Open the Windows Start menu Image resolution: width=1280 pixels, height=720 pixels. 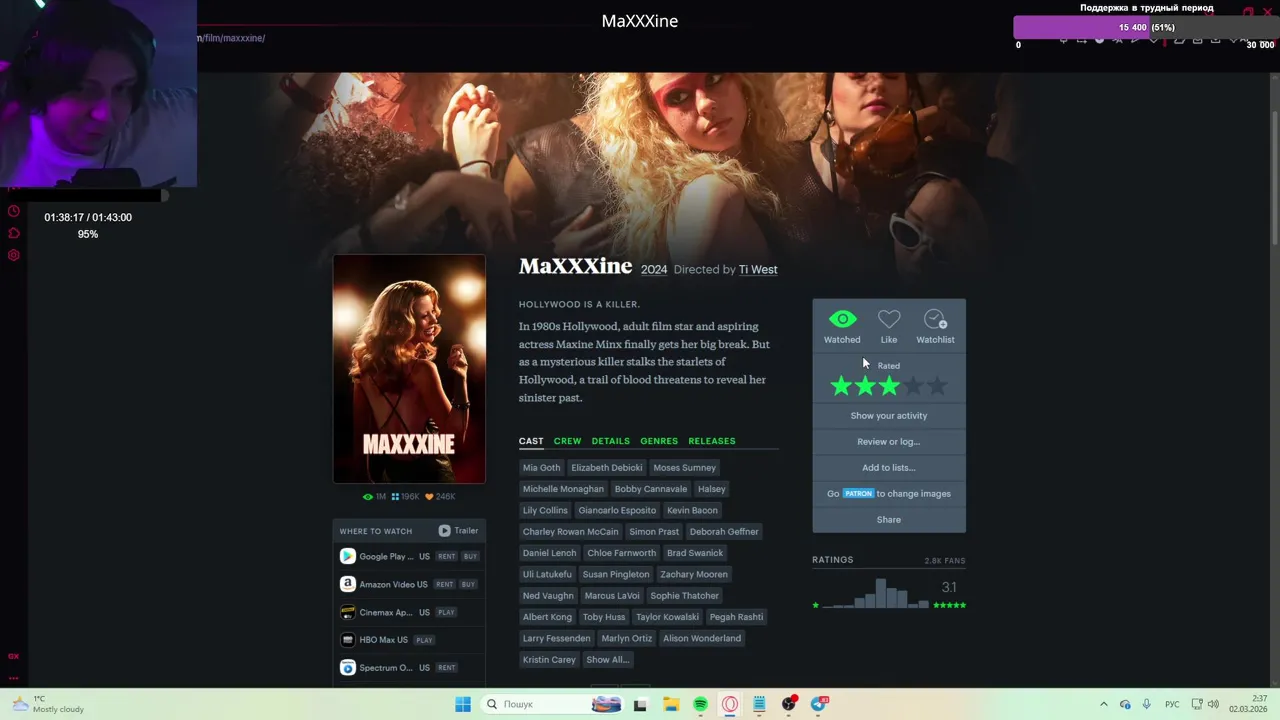[463, 704]
